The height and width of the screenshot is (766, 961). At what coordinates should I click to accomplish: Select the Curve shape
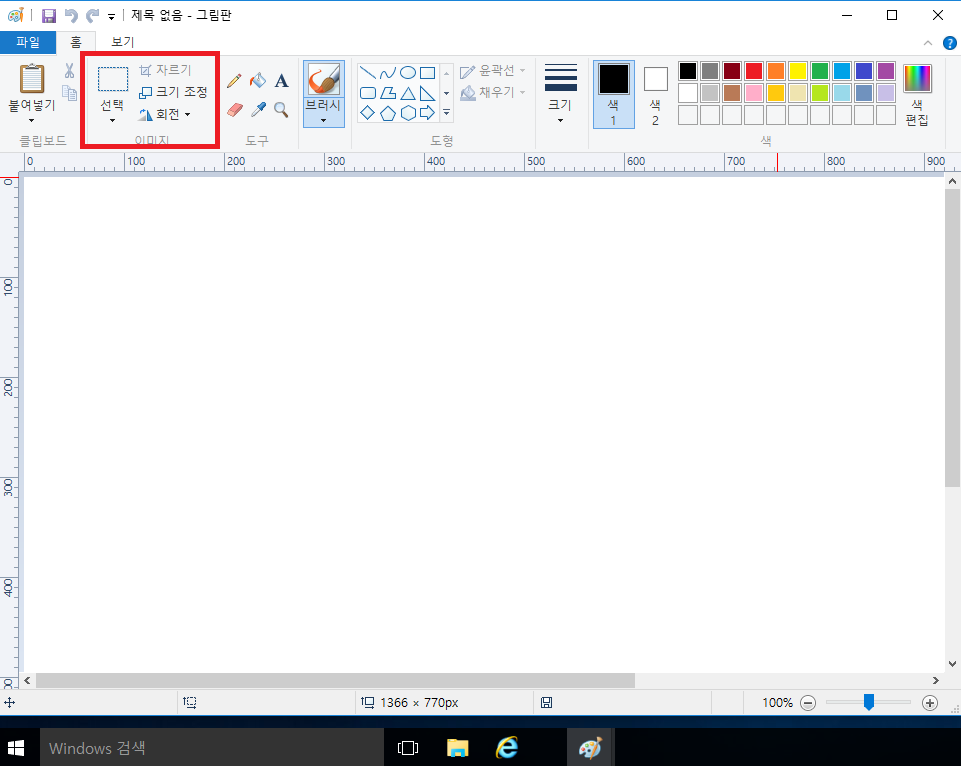coord(388,73)
